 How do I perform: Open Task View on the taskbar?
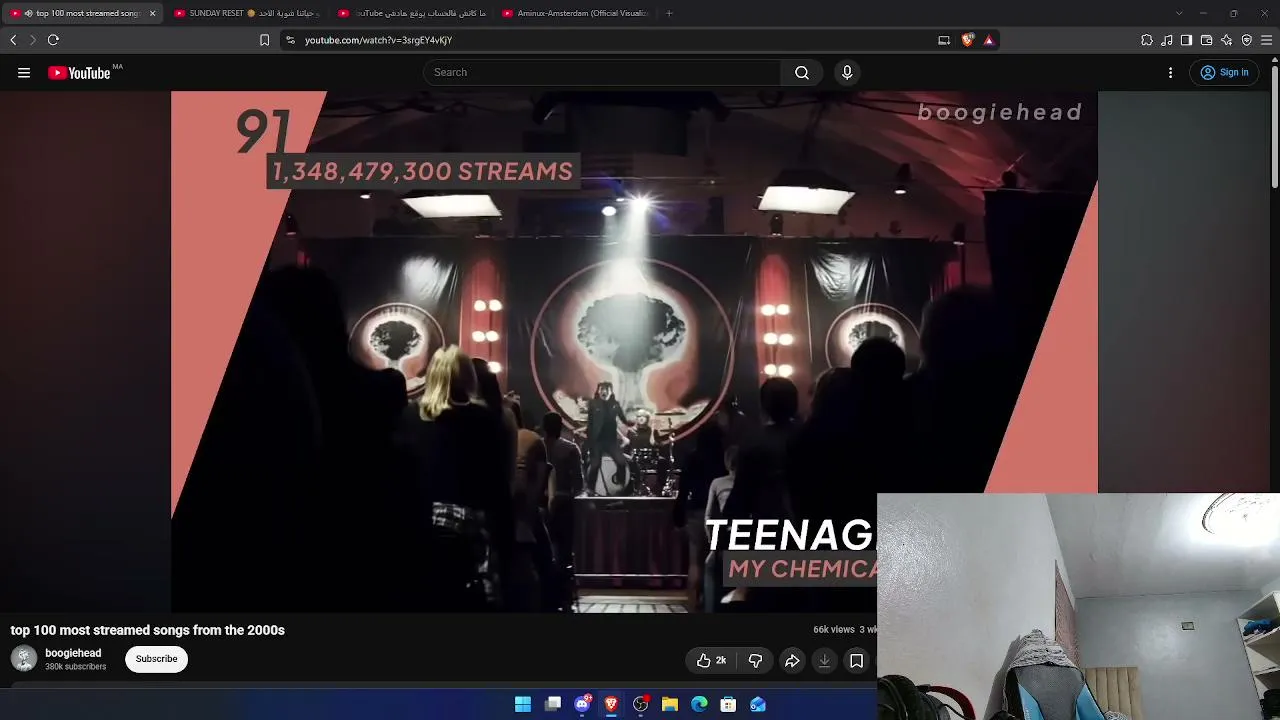(x=553, y=704)
